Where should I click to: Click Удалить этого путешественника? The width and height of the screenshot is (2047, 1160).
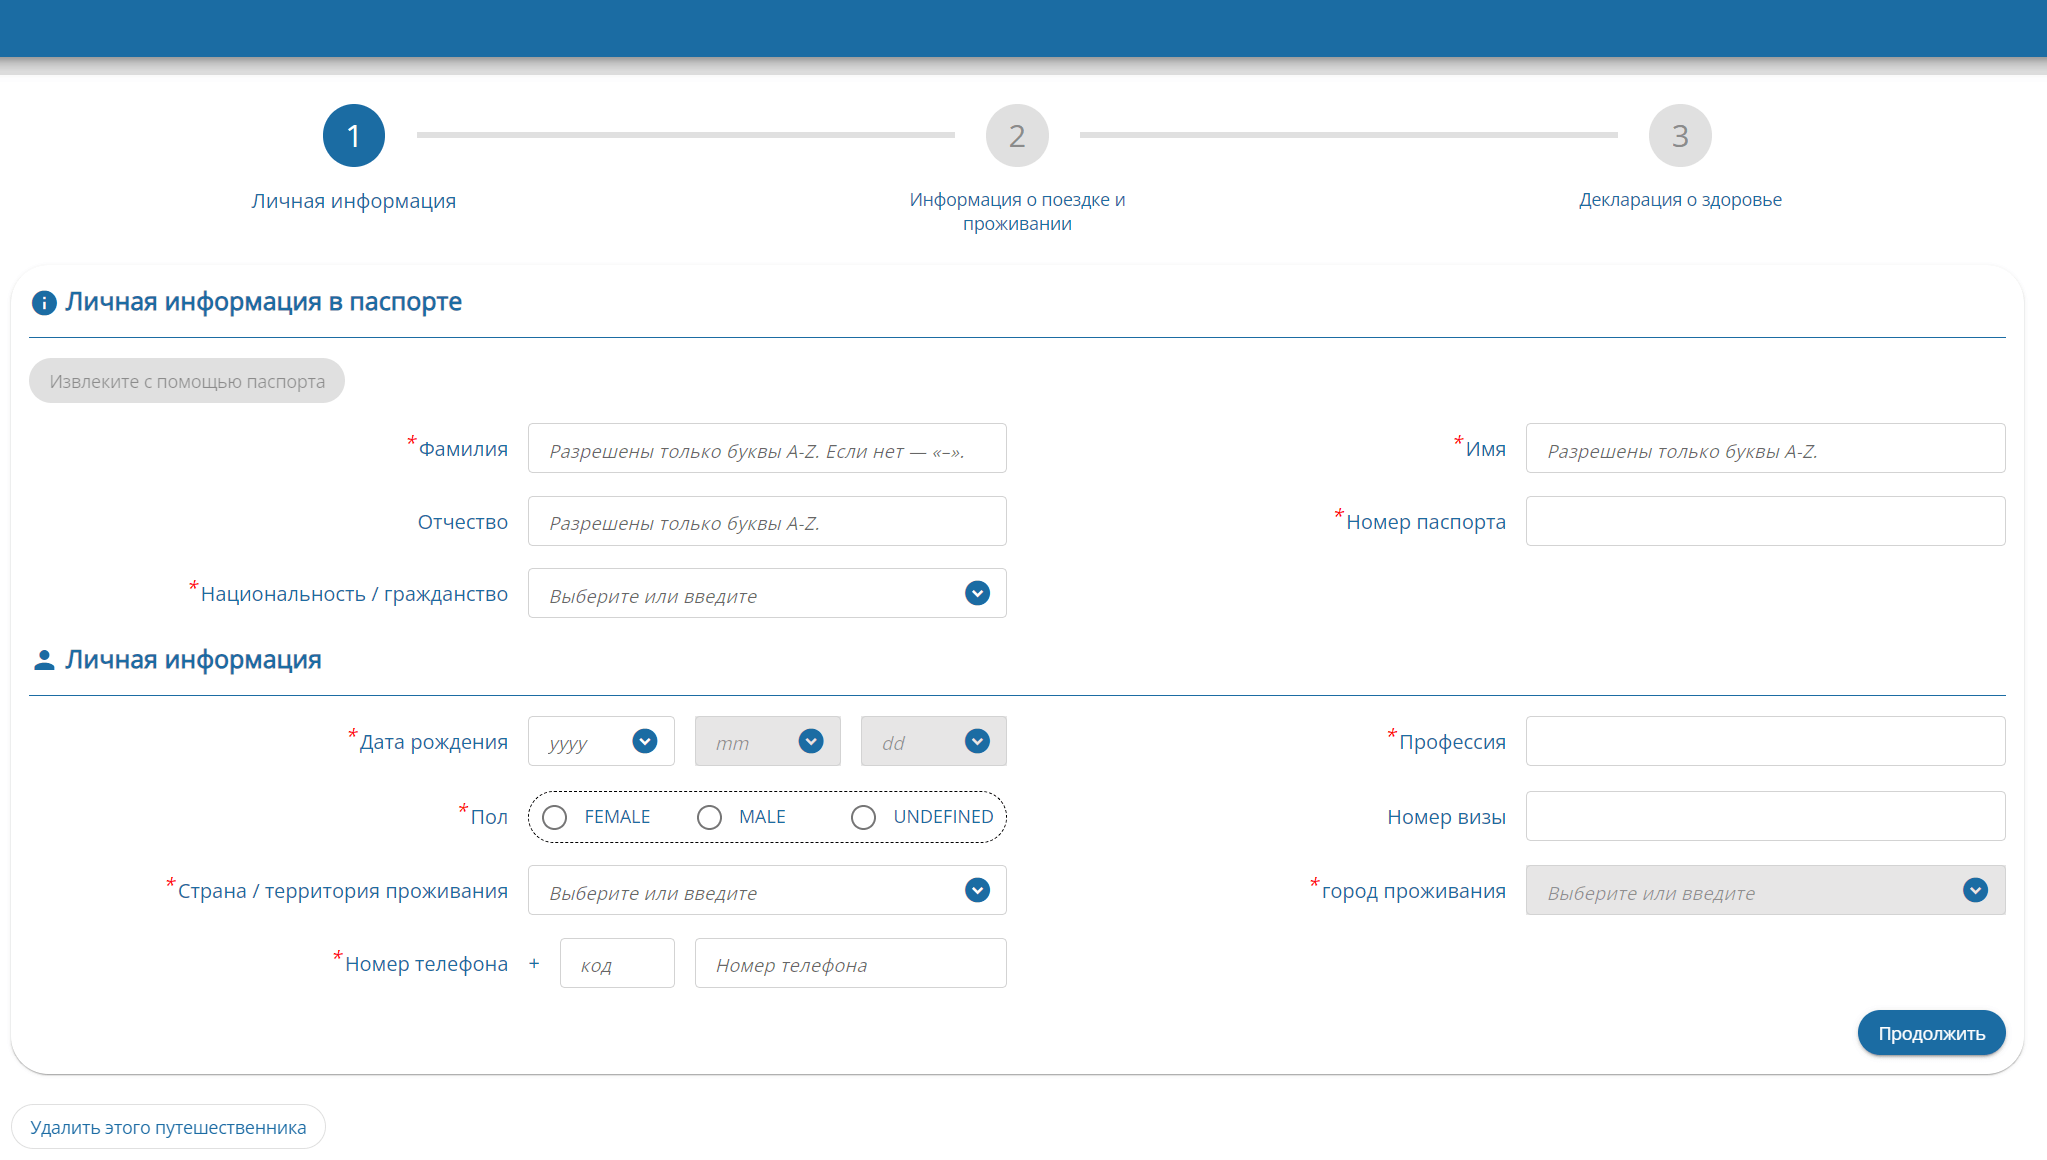coord(168,1126)
